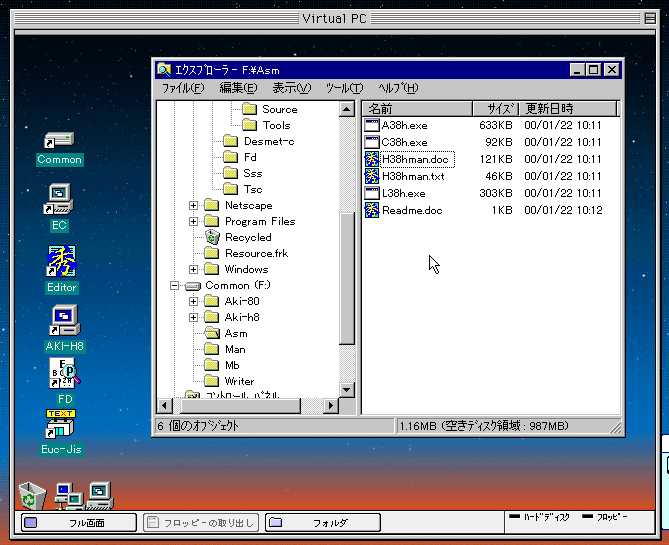Click the フル画面 button in Virtual PC bar
Image resolution: width=669 pixels, height=545 pixels.
pos(79,522)
